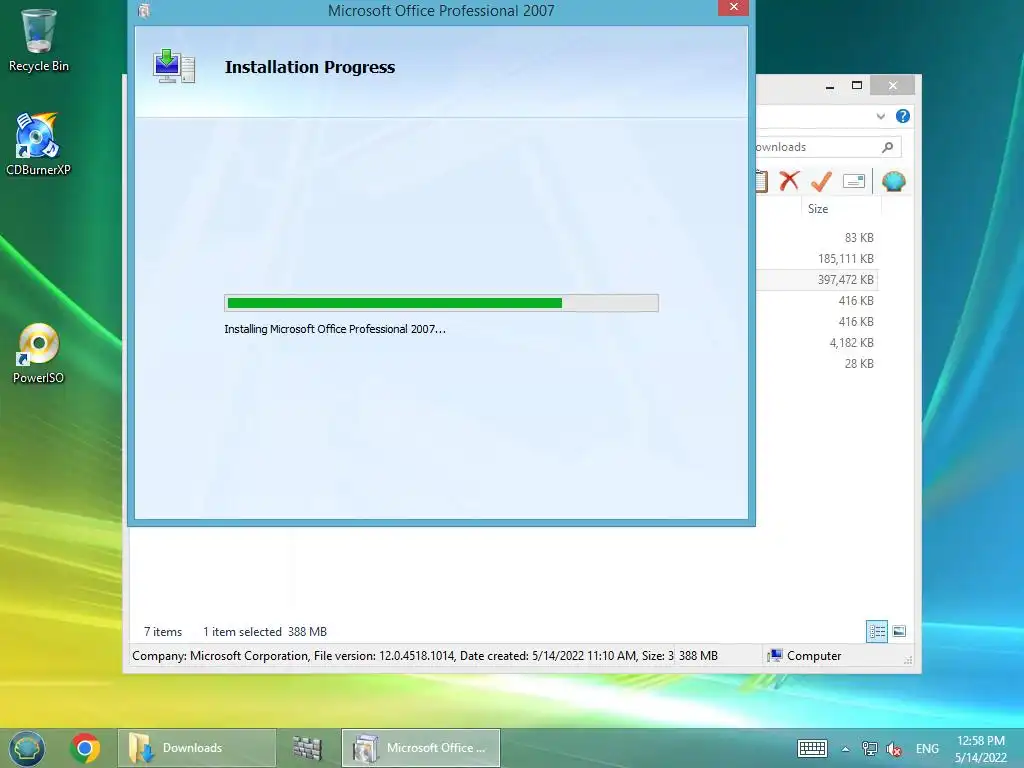
Task: Click the installer title bar icon
Action: 144,10
